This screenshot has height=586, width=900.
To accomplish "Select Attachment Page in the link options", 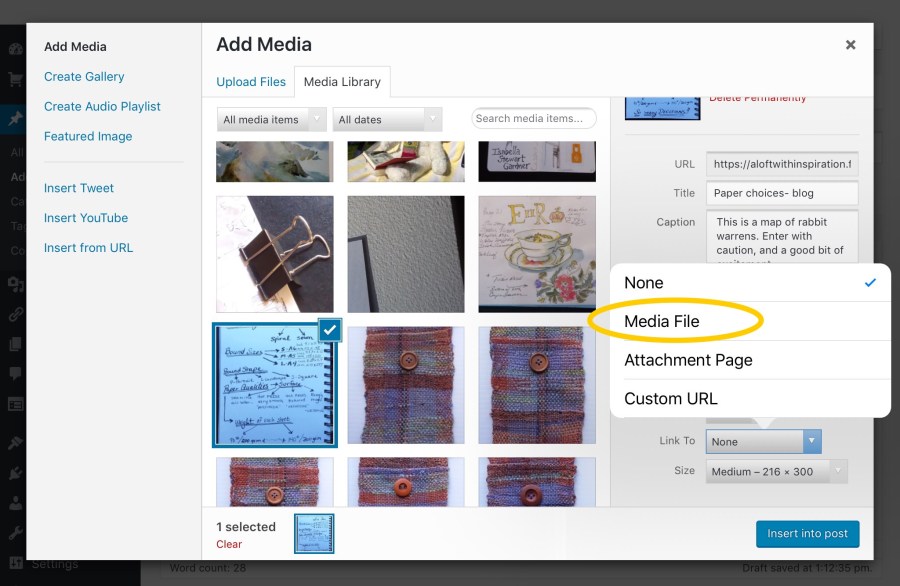I will coord(688,360).
